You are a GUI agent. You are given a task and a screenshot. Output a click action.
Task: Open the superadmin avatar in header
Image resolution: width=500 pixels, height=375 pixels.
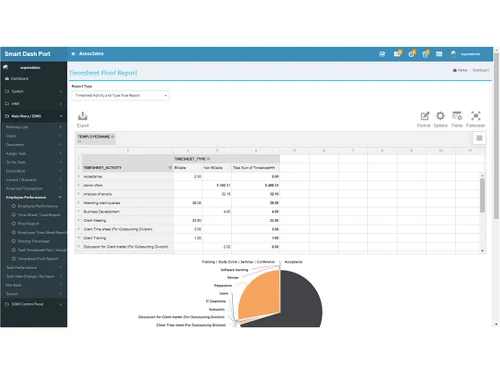pyautogui.click(x=453, y=54)
